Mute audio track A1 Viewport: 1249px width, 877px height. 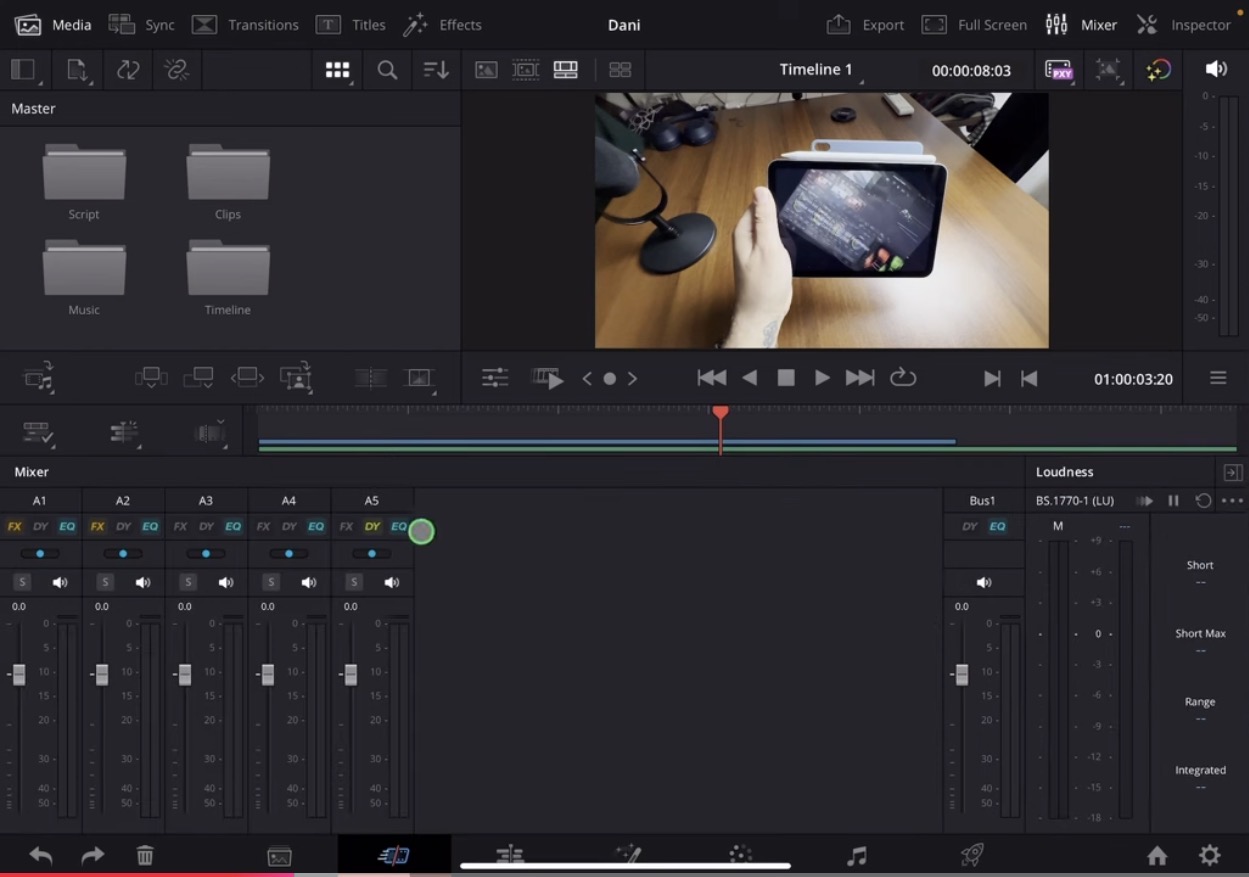click(x=60, y=581)
